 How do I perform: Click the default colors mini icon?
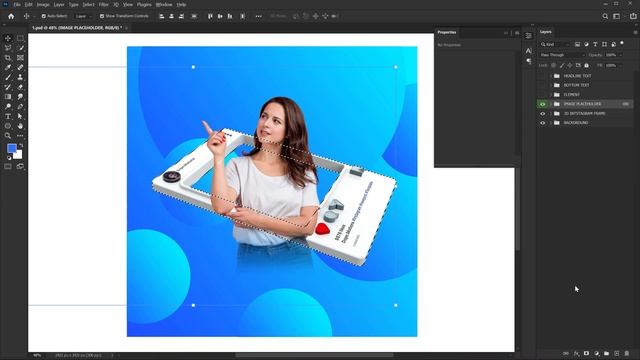(9, 158)
